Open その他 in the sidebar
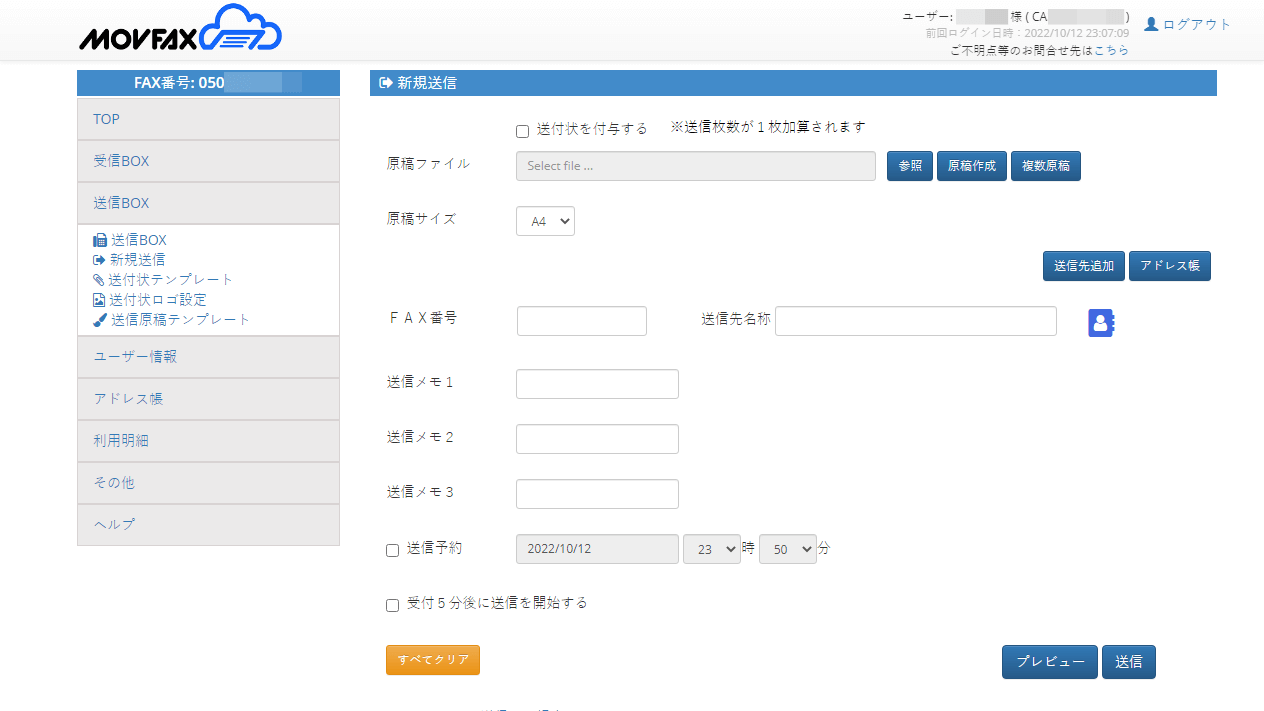This screenshot has width=1264, height=711. 208,482
